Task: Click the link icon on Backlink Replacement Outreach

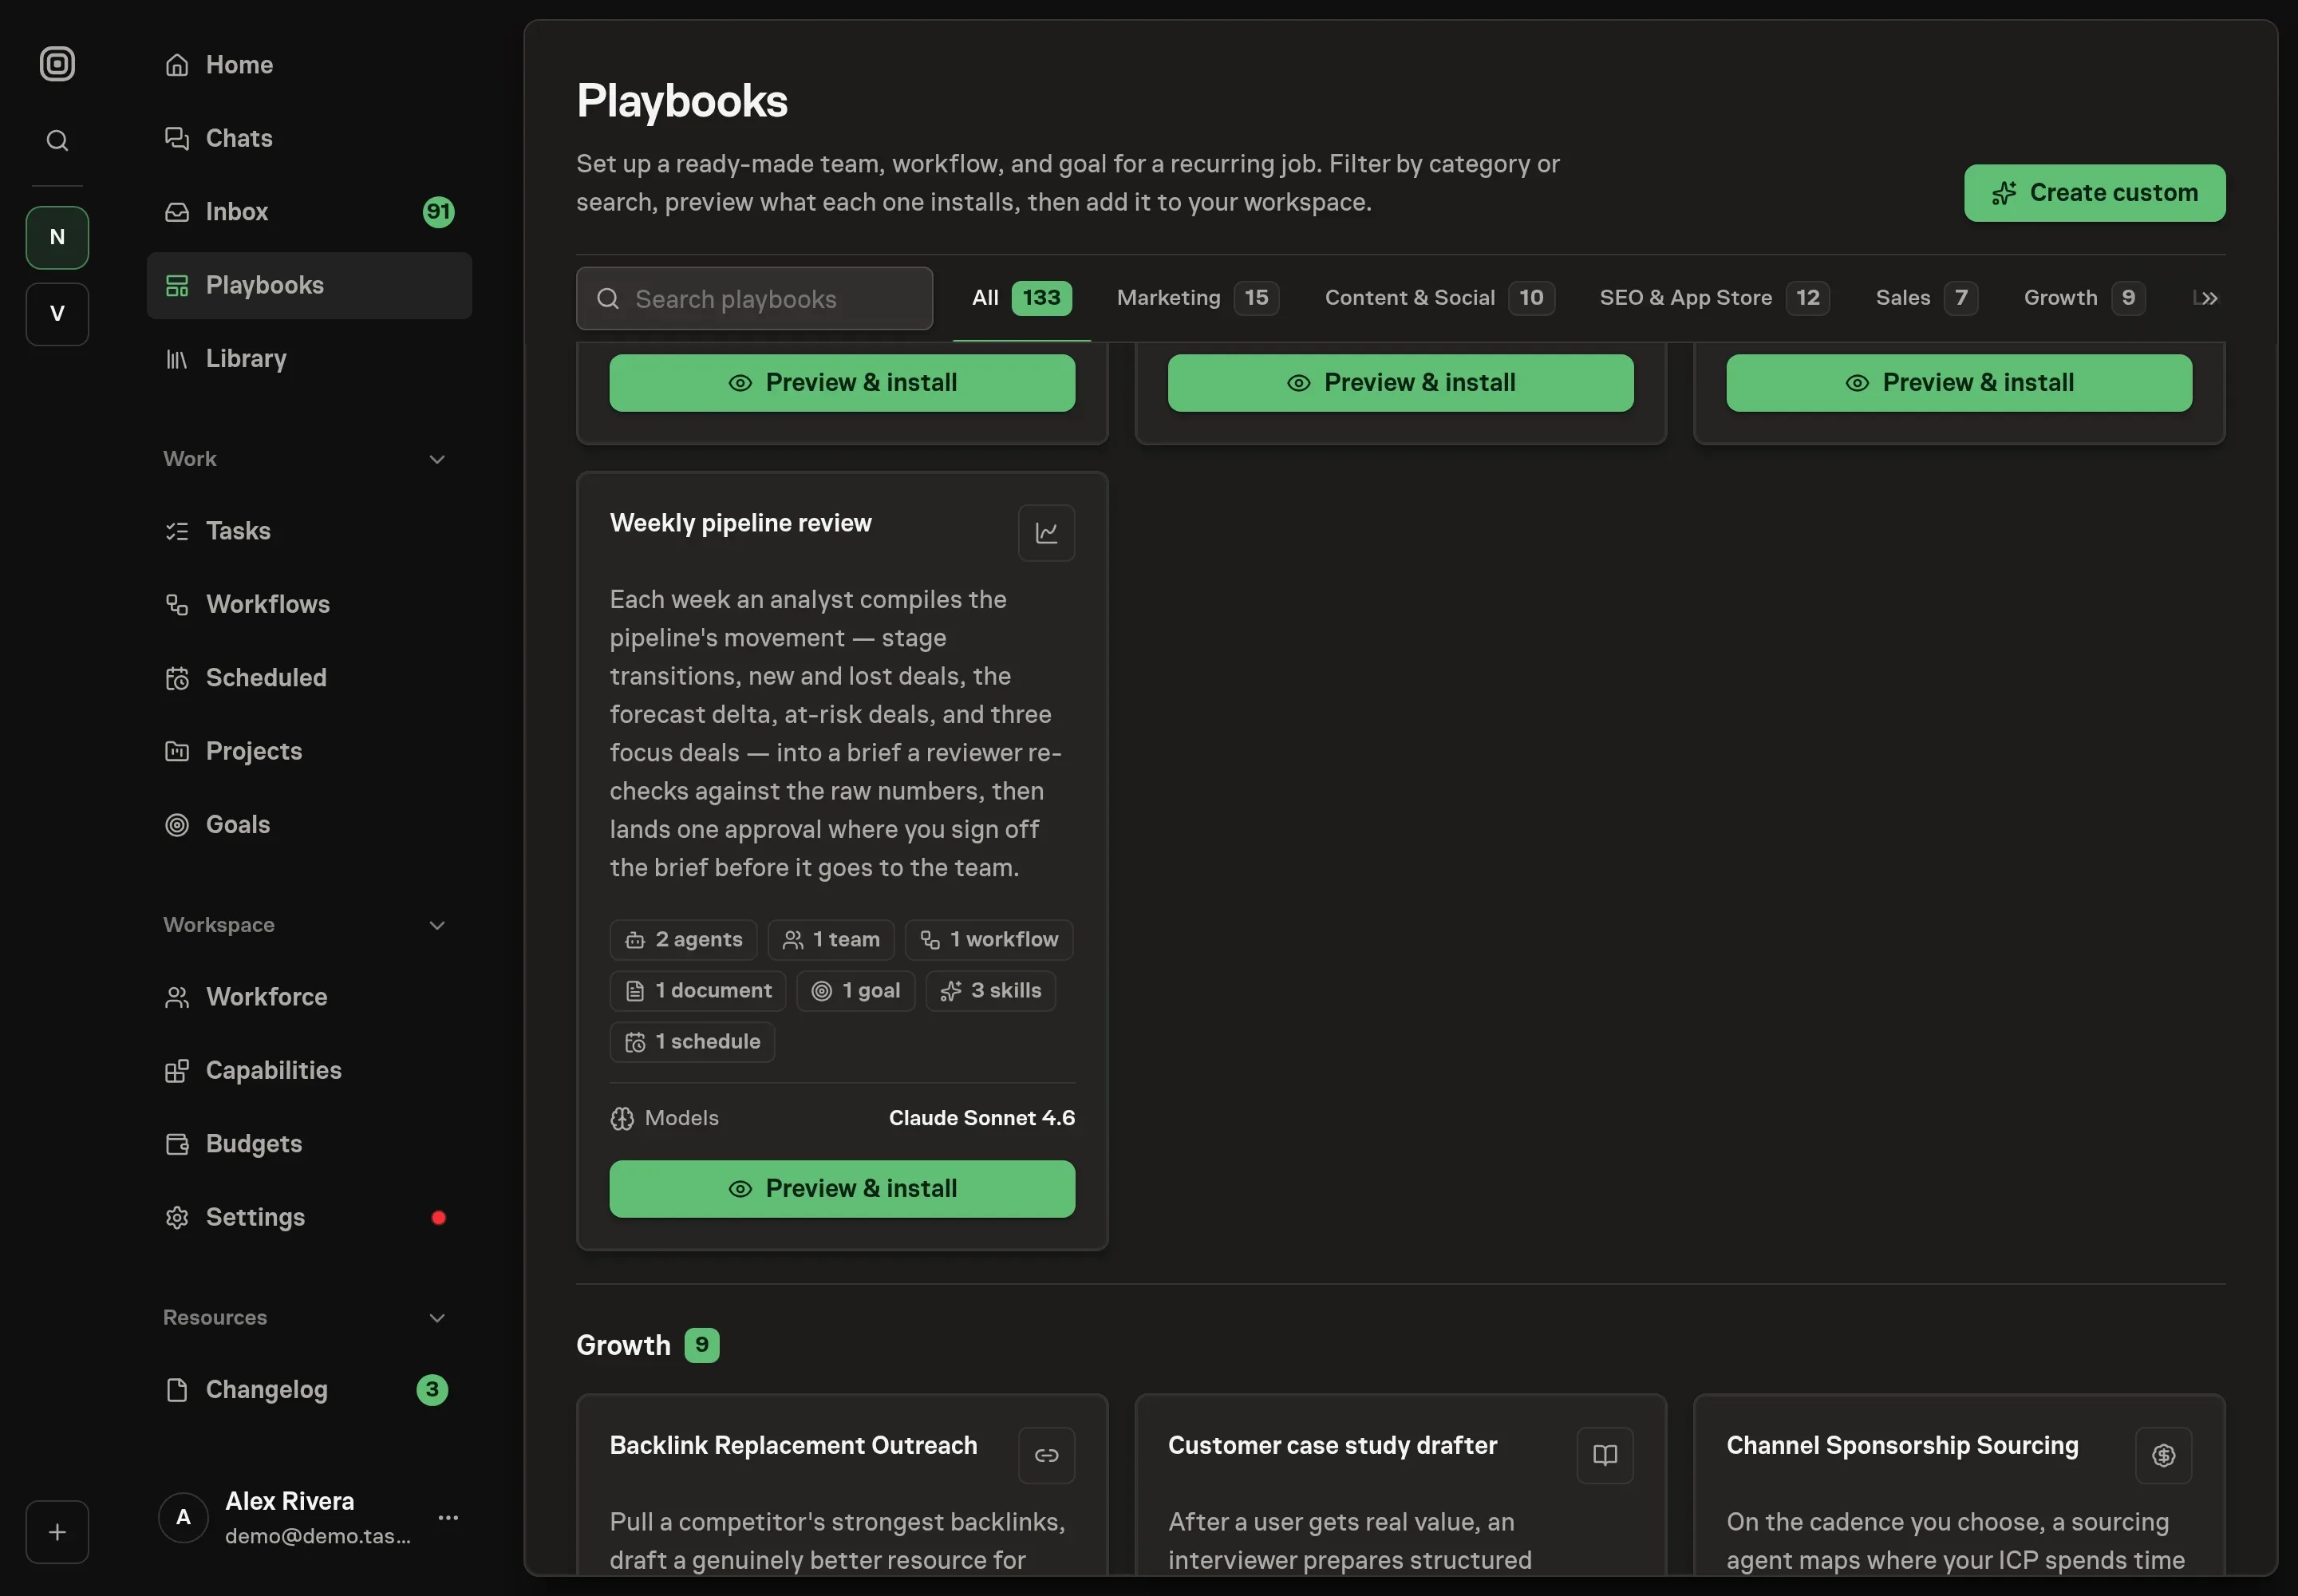Action: pyautogui.click(x=1046, y=1456)
